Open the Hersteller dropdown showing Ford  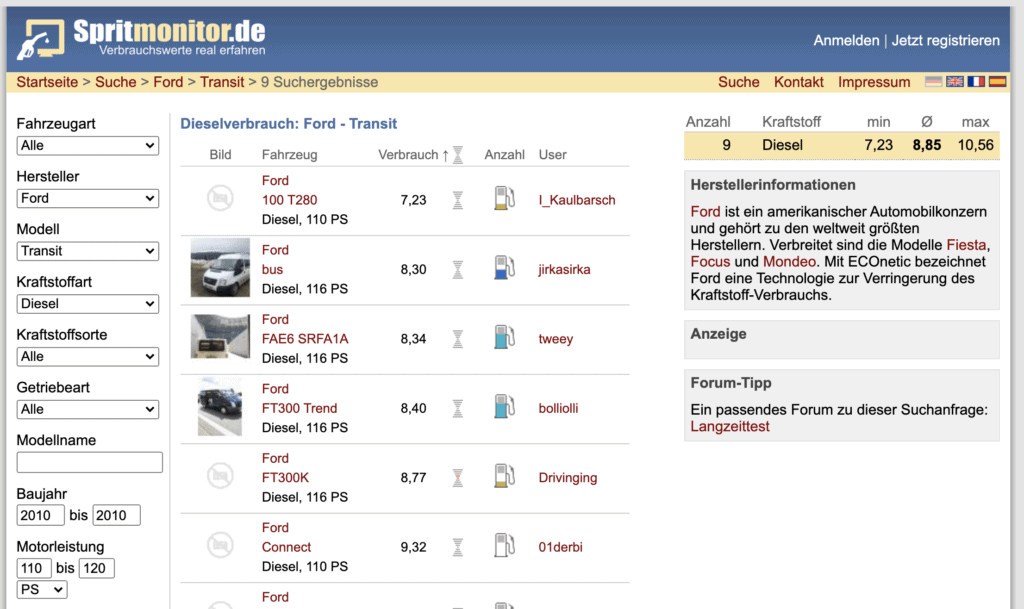click(88, 198)
